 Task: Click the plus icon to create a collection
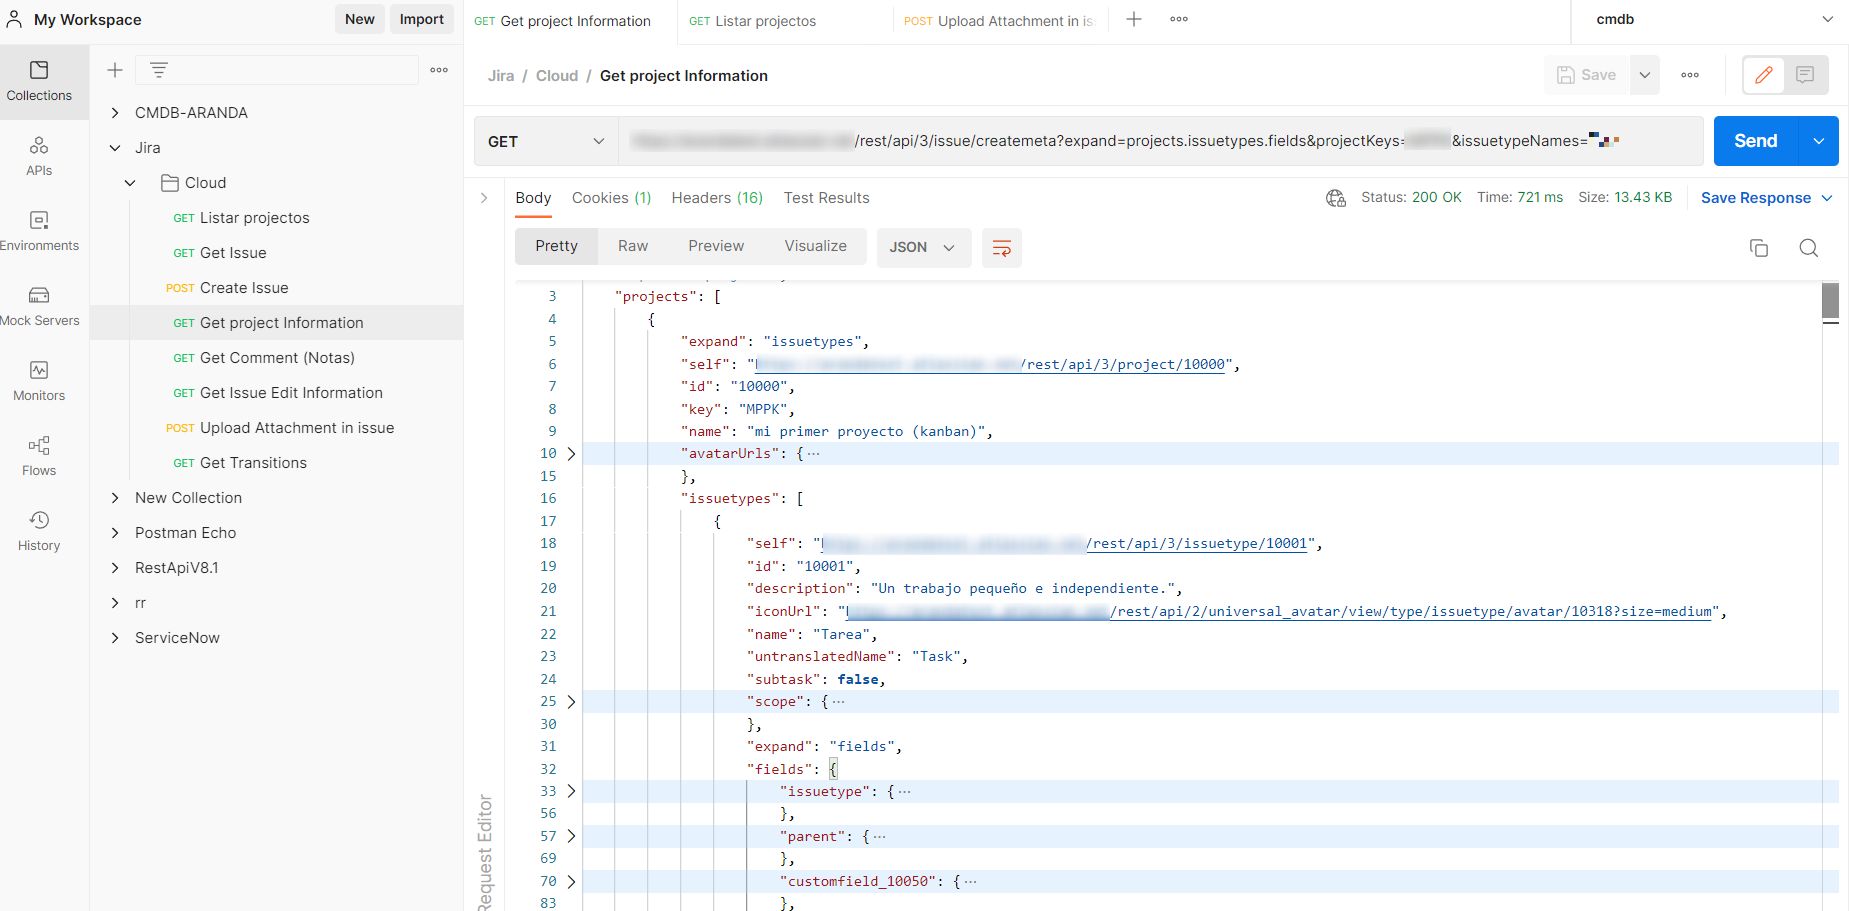(x=115, y=70)
